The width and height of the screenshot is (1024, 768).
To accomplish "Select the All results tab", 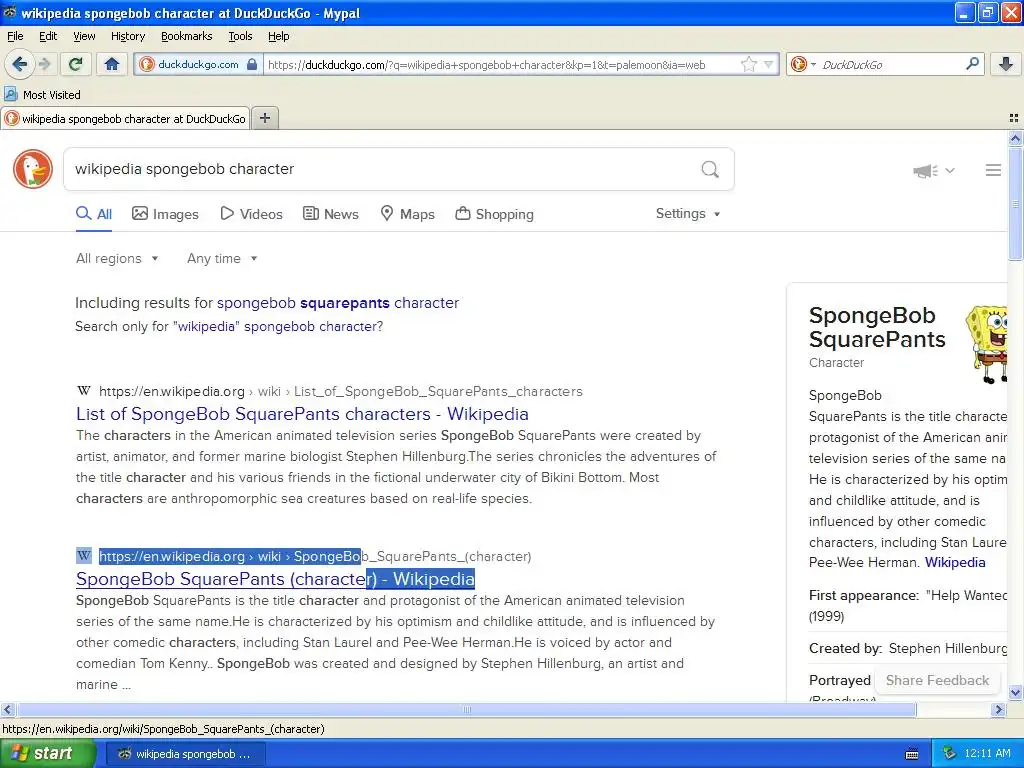I will [94, 214].
